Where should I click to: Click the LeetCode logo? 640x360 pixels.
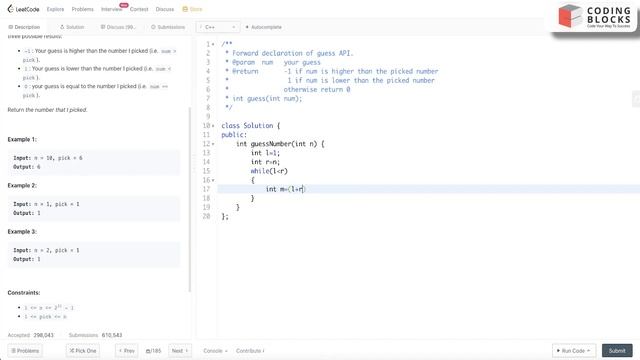[x=23, y=9]
